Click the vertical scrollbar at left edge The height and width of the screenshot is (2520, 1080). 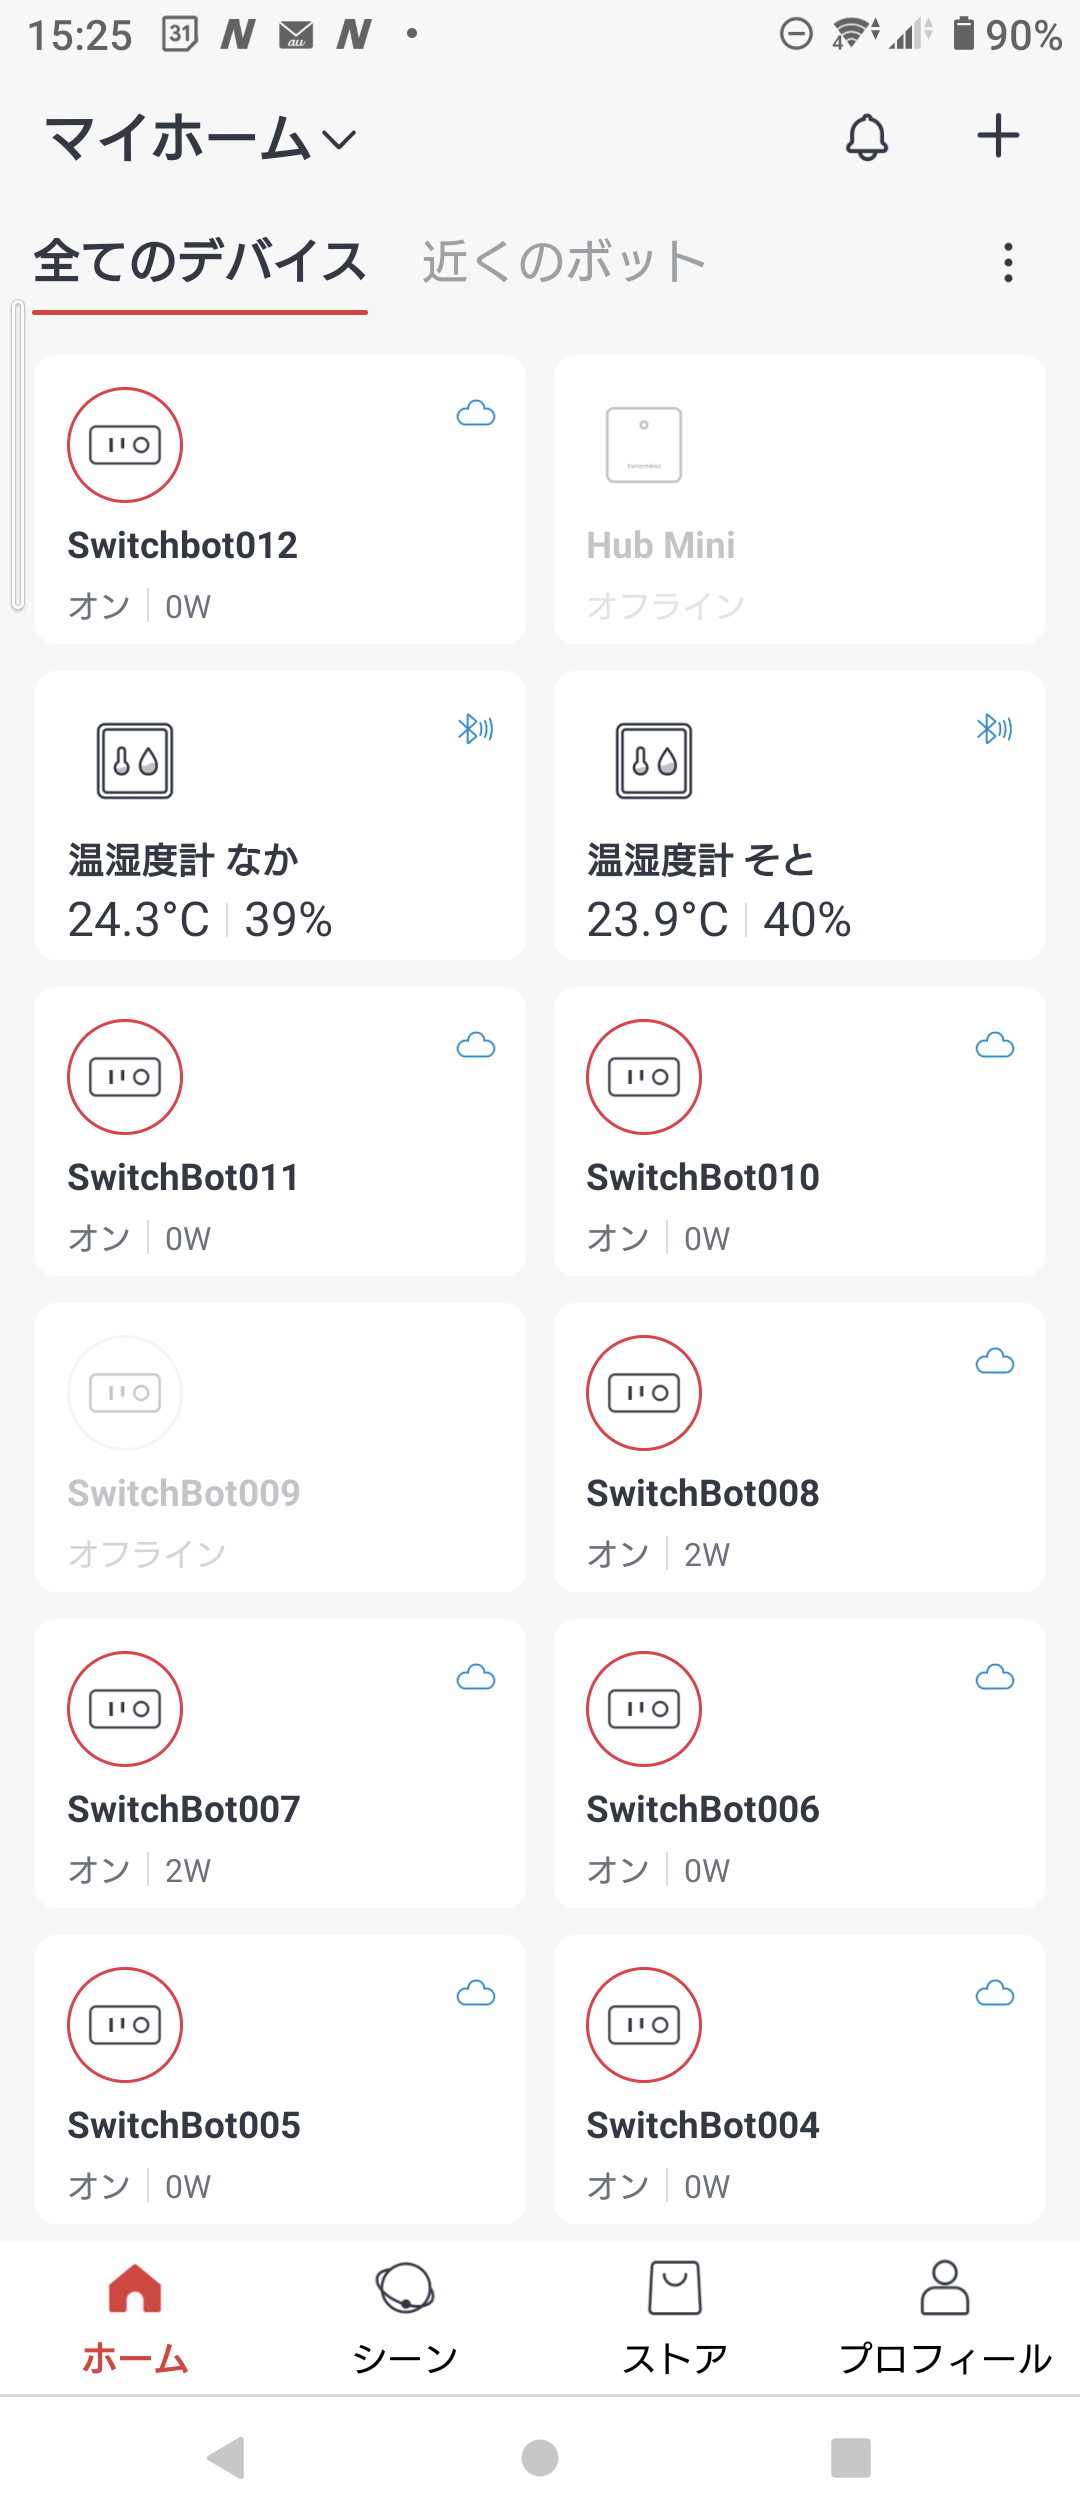pos(17,455)
